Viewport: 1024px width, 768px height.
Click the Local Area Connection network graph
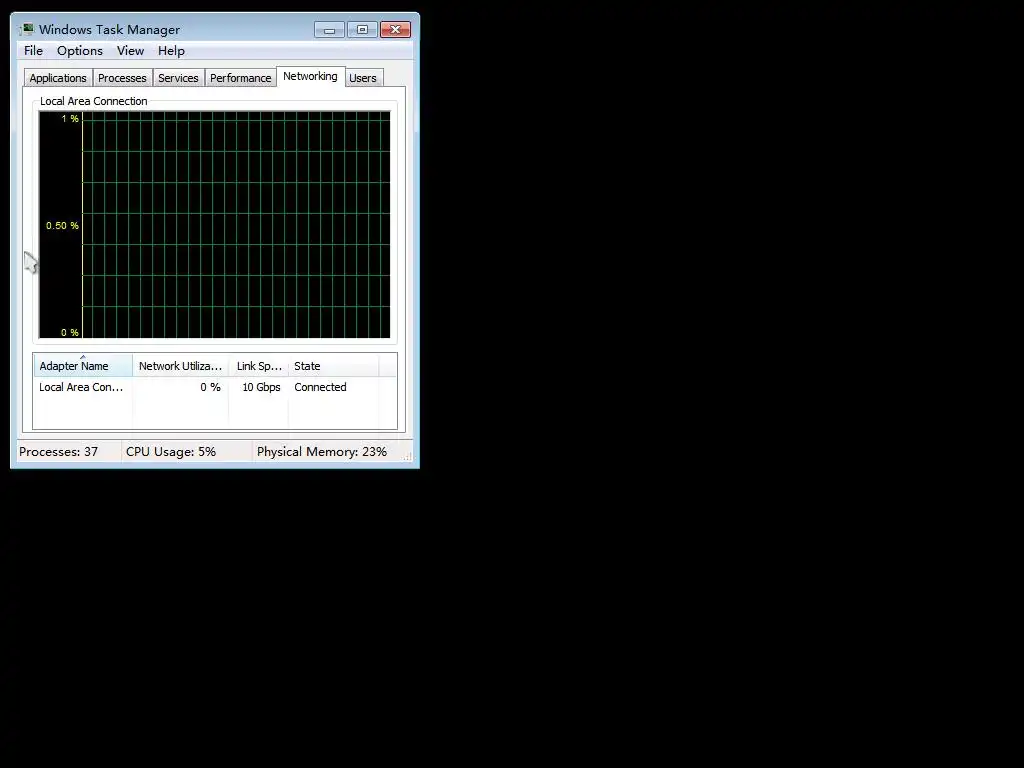(215, 225)
